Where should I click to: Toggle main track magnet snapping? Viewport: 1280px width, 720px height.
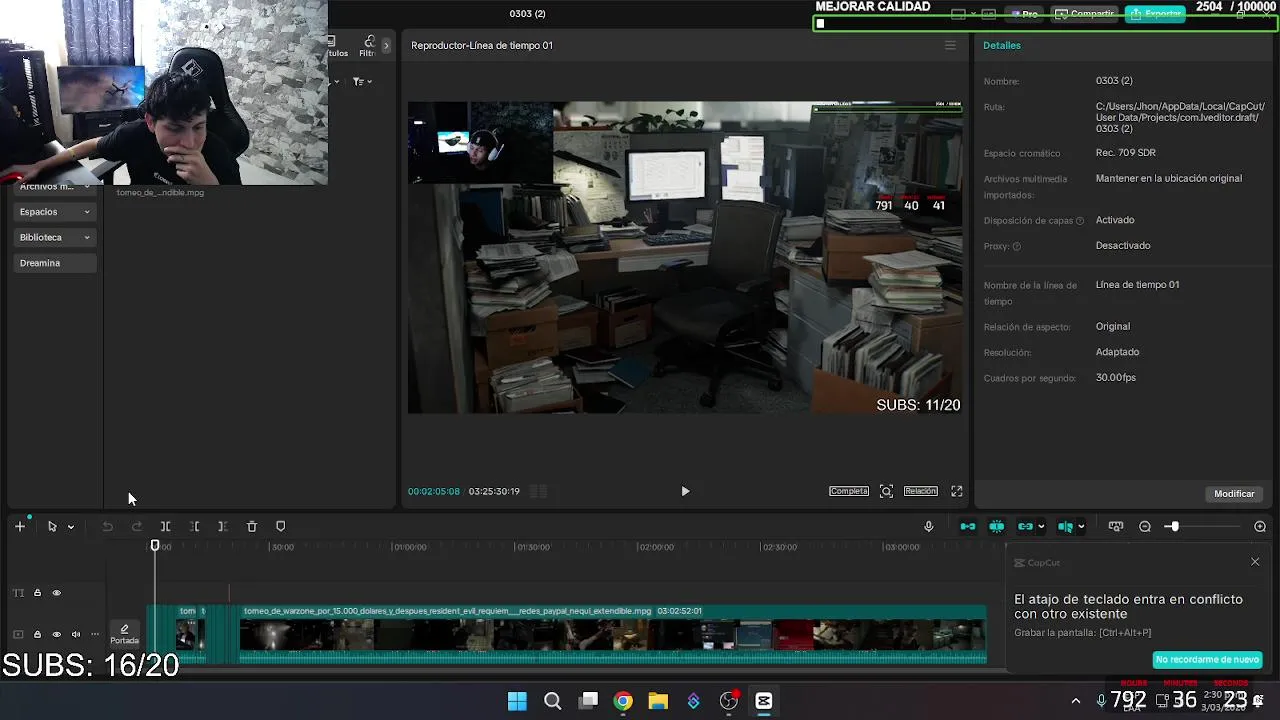(x=968, y=526)
